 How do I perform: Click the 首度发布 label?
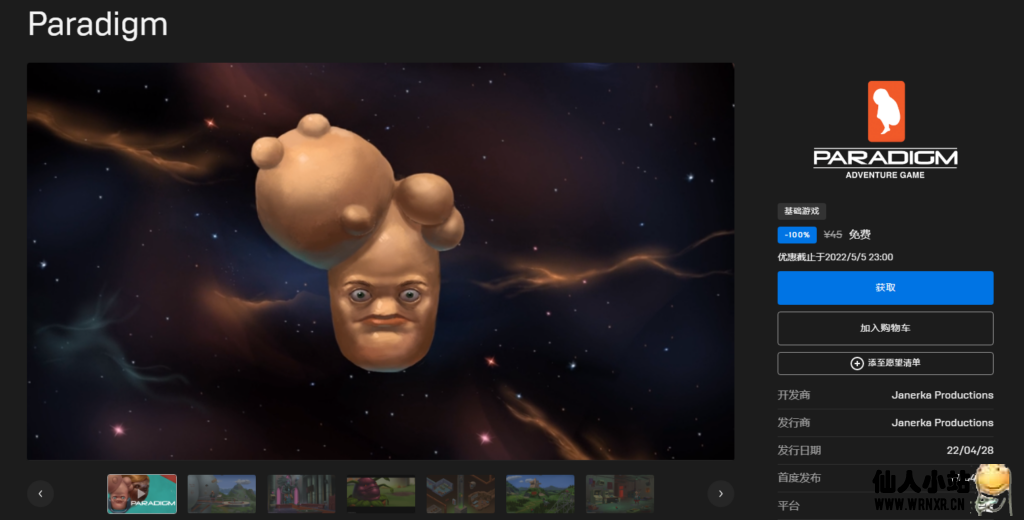coord(799,478)
